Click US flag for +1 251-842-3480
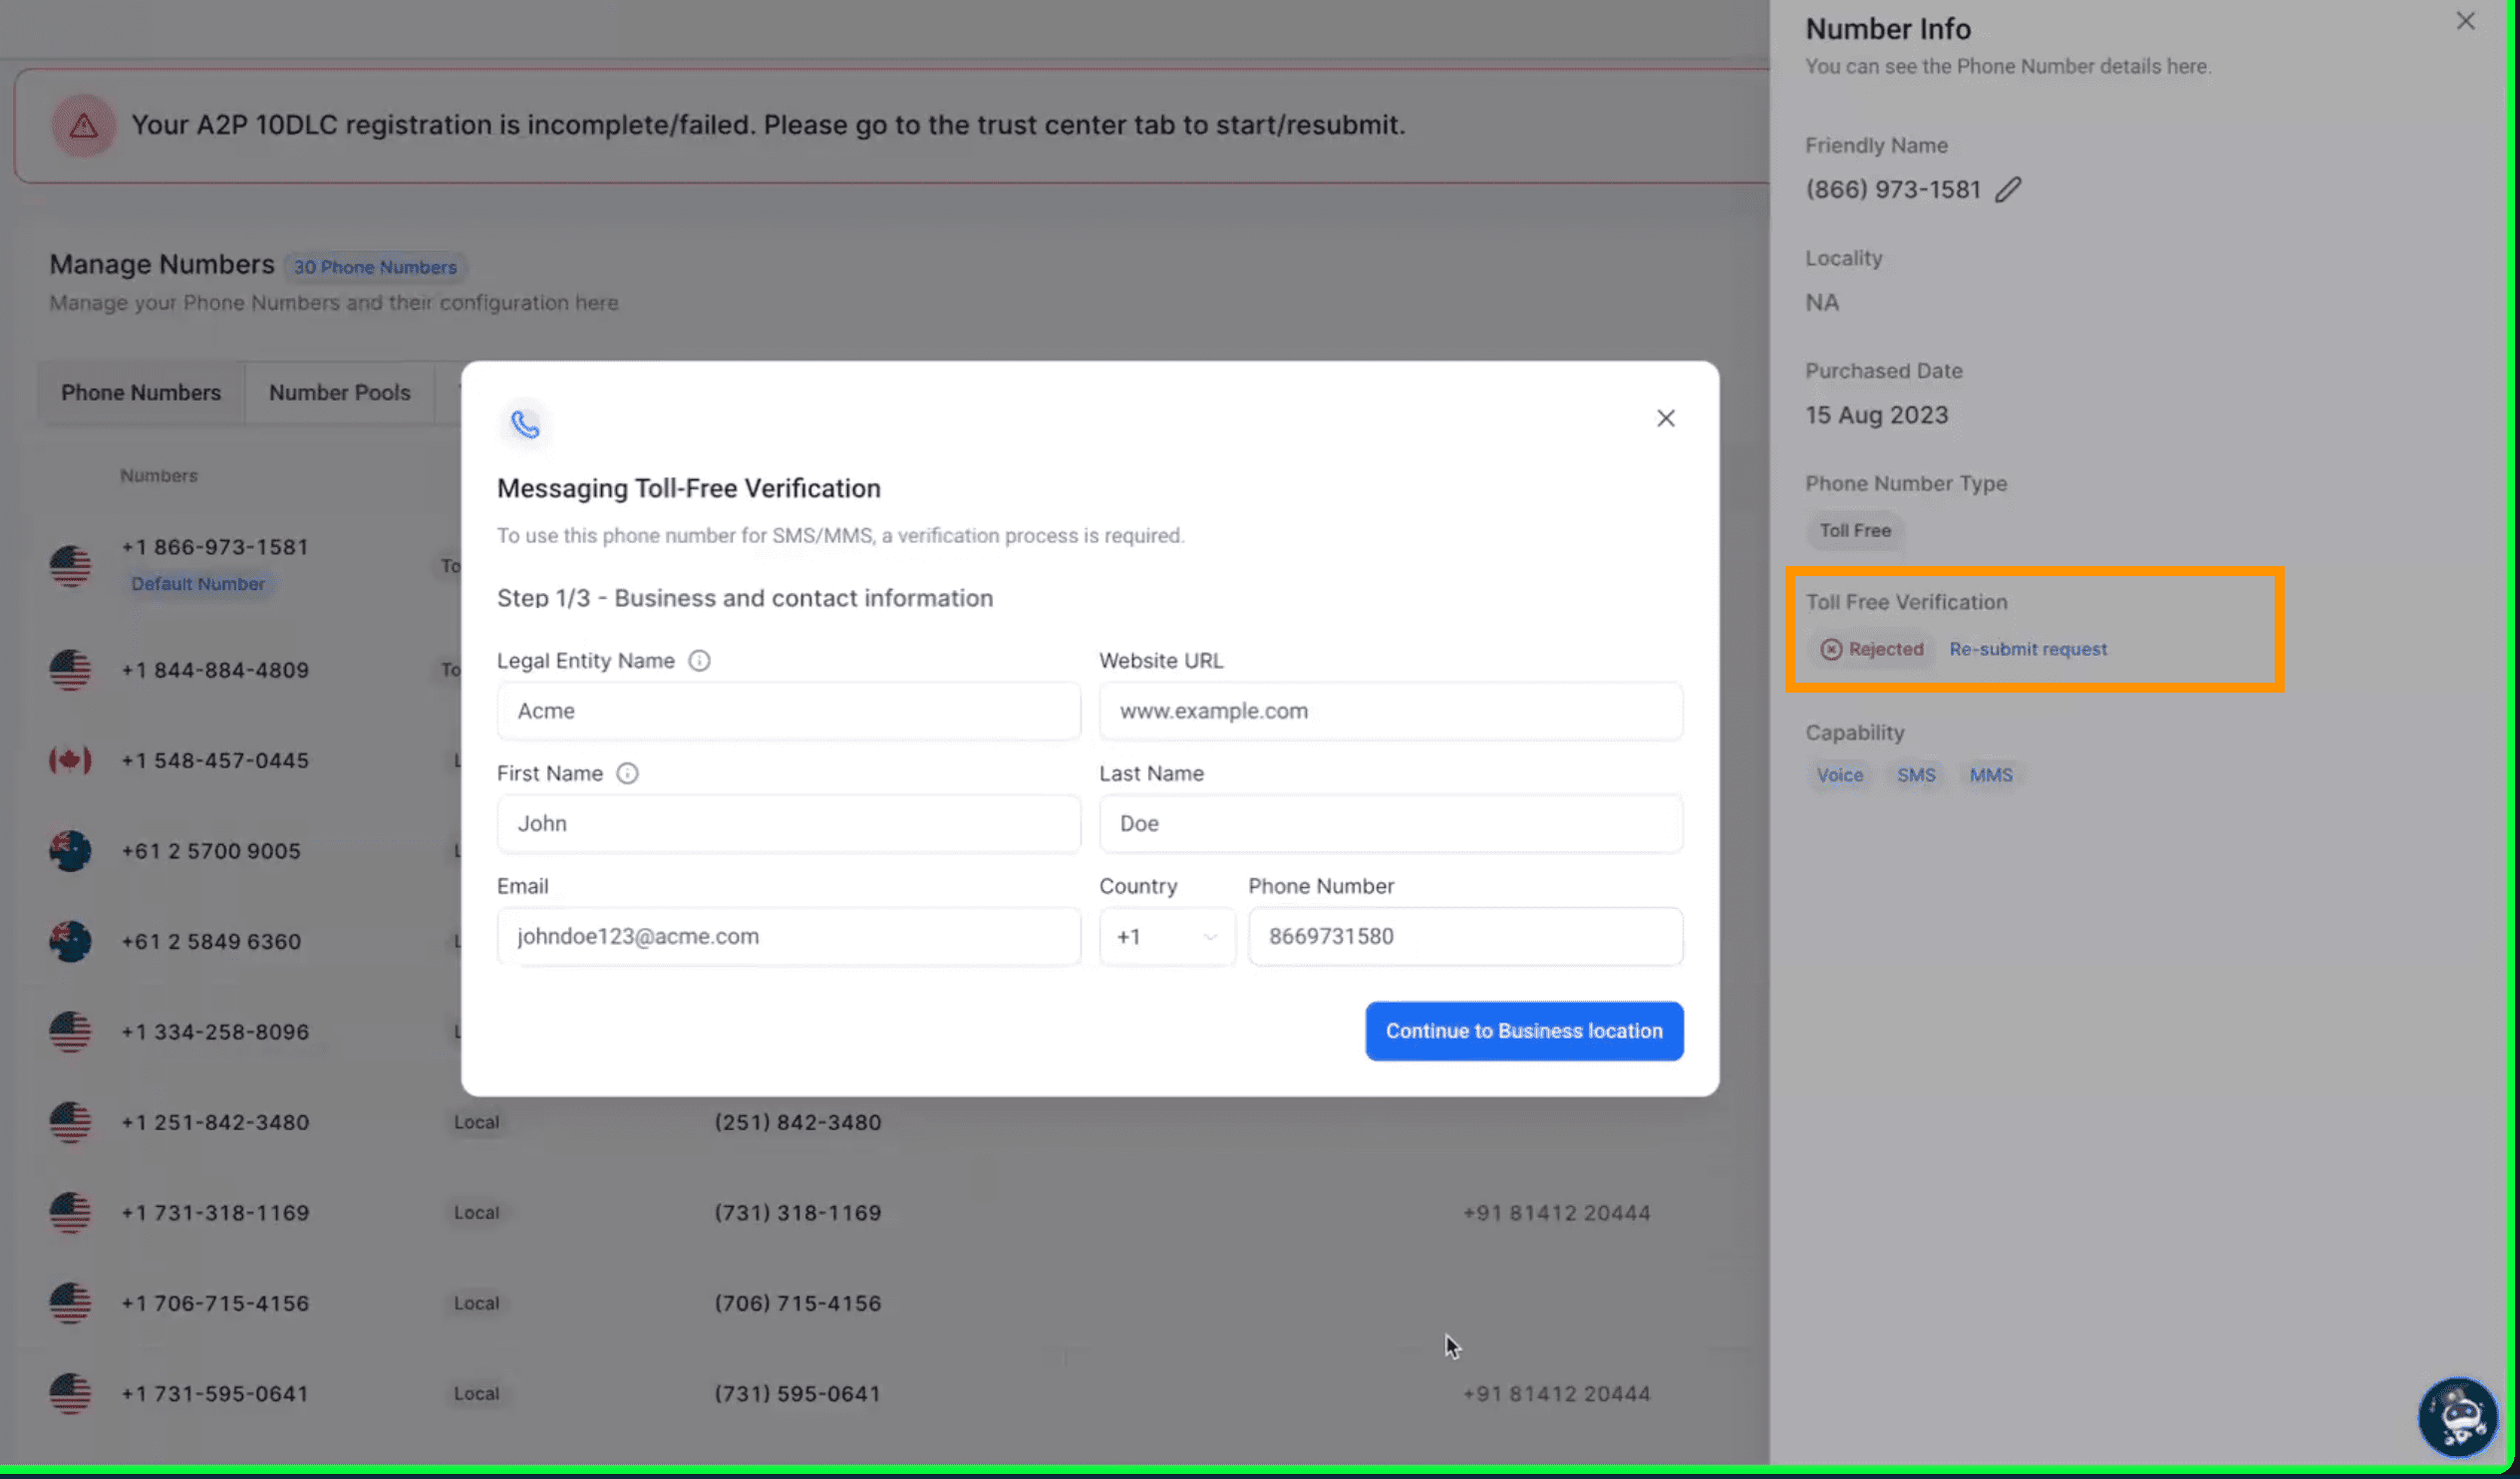 (70, 1123)
